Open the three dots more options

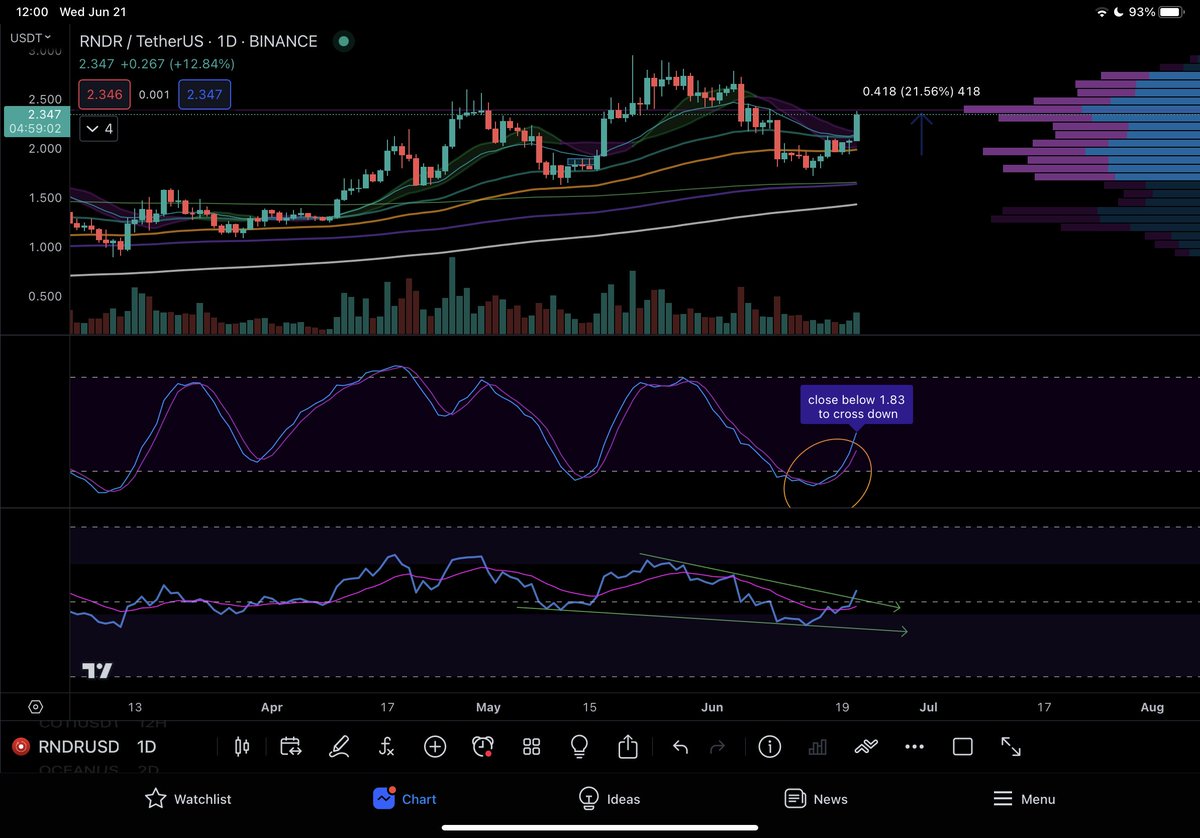914,746
